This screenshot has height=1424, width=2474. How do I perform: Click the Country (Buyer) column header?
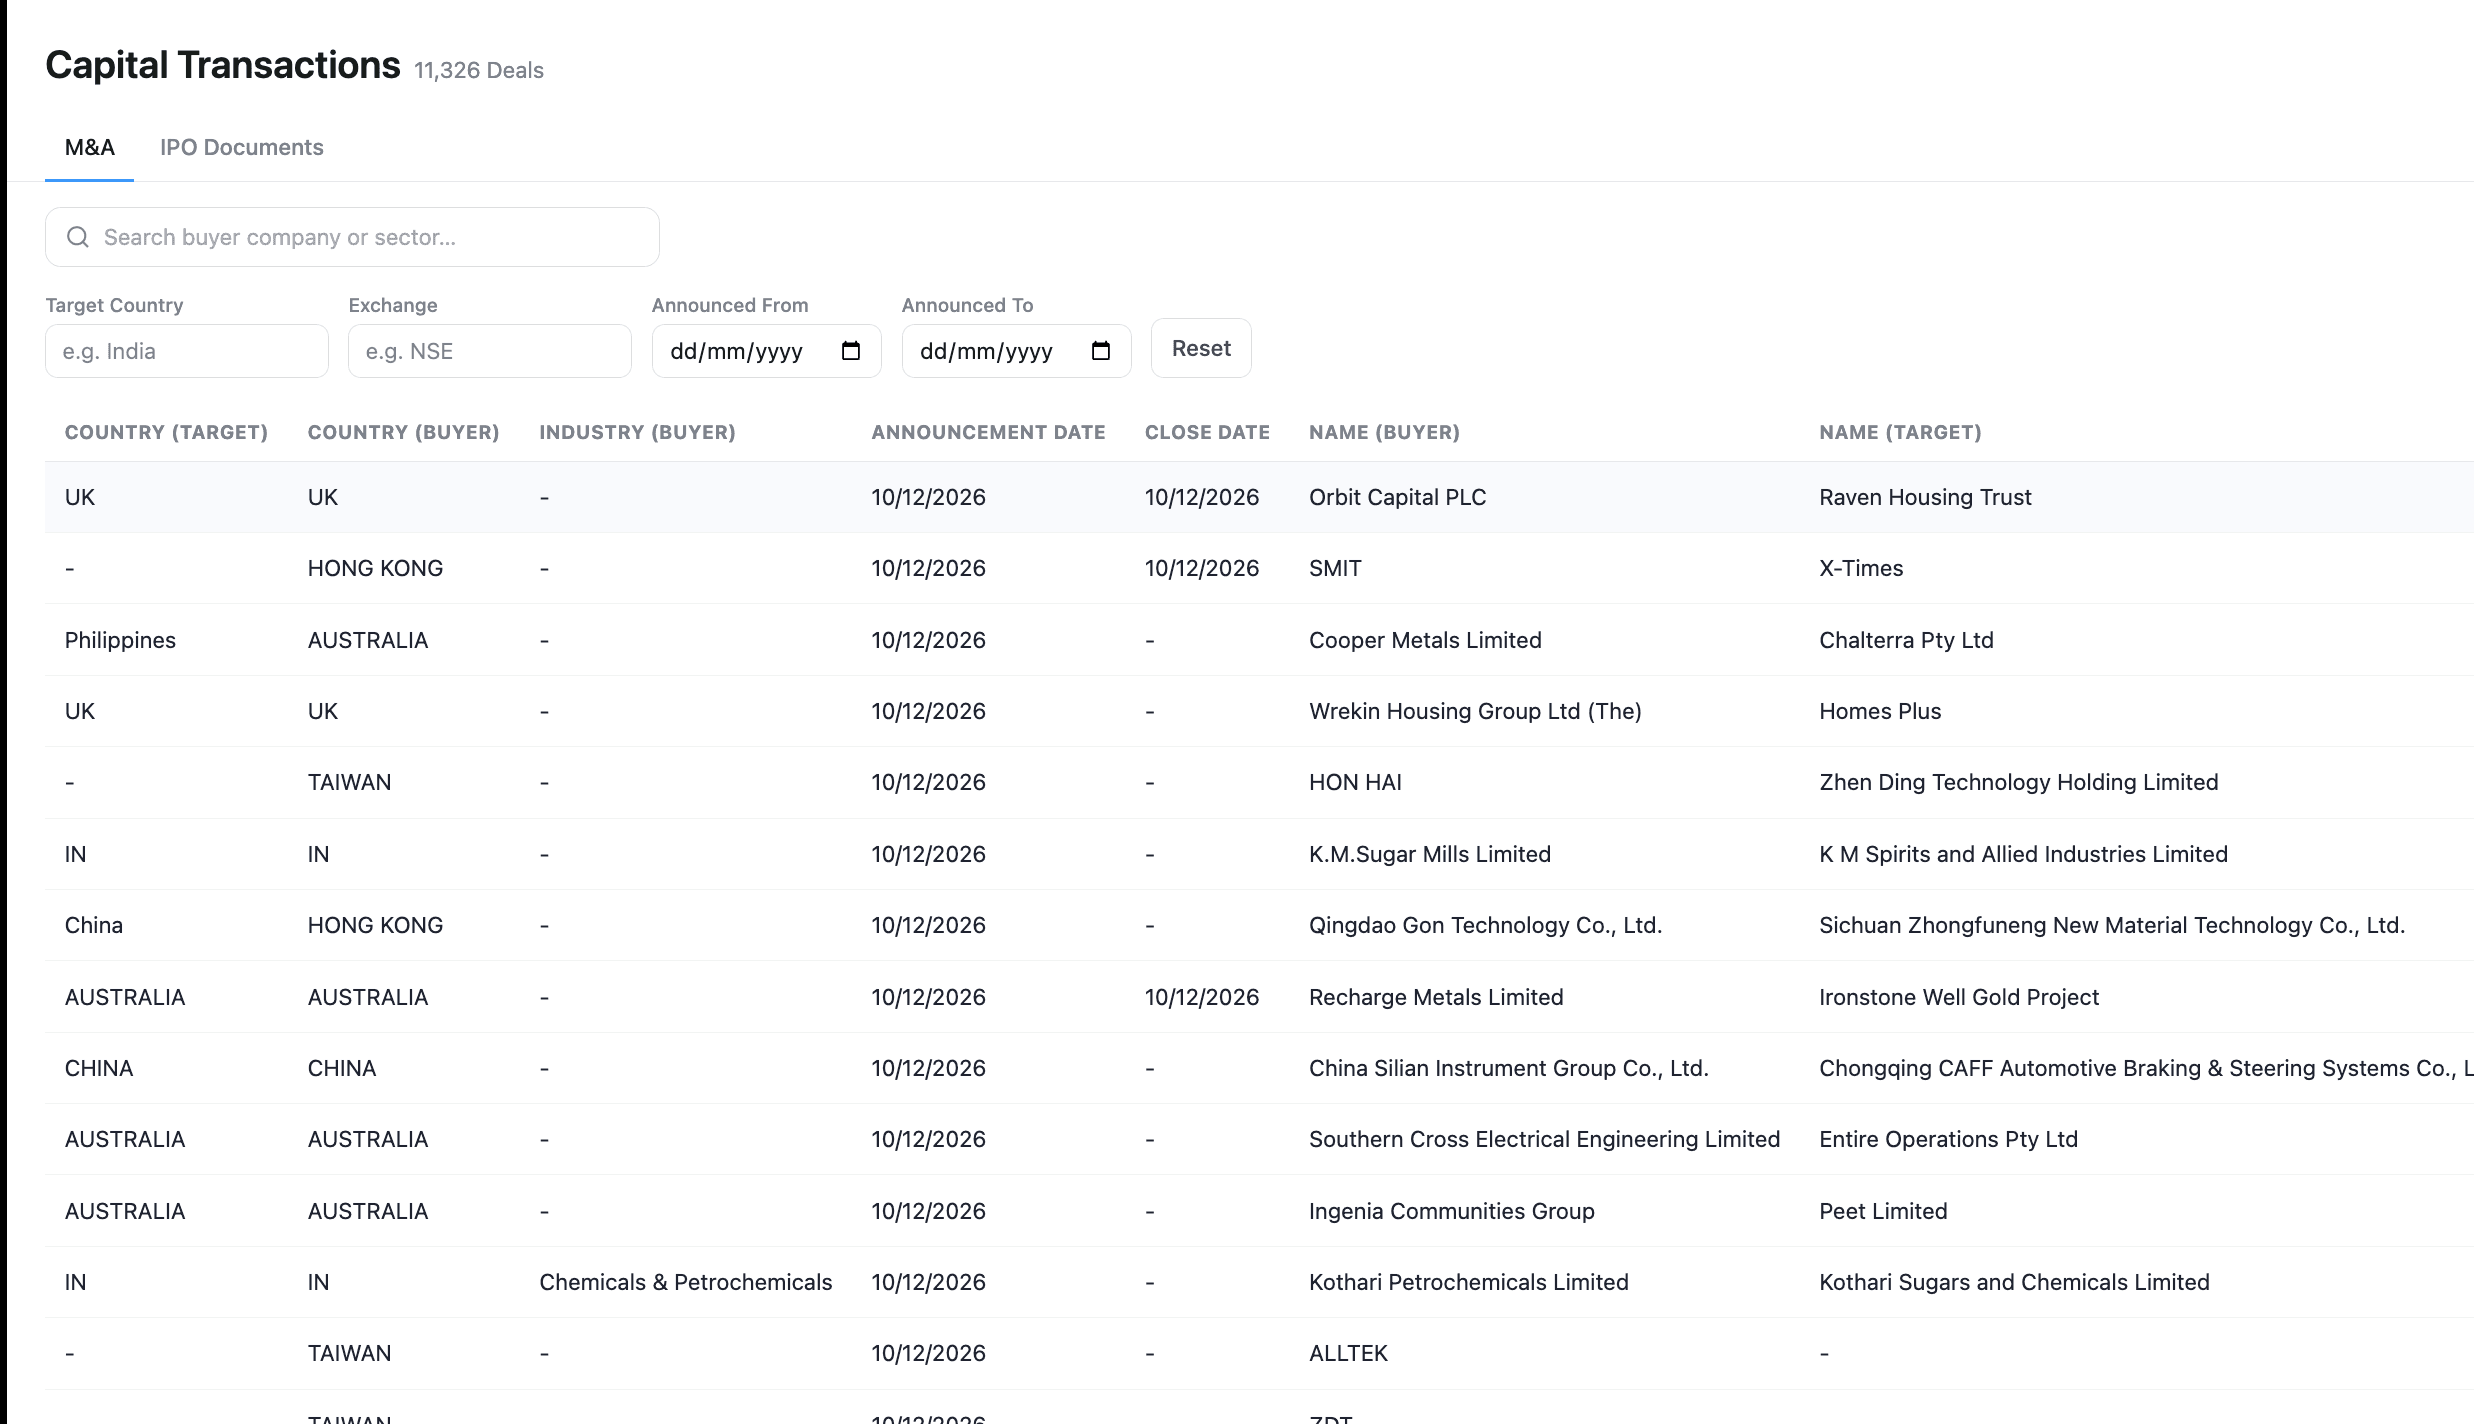(x=403, y=432)
